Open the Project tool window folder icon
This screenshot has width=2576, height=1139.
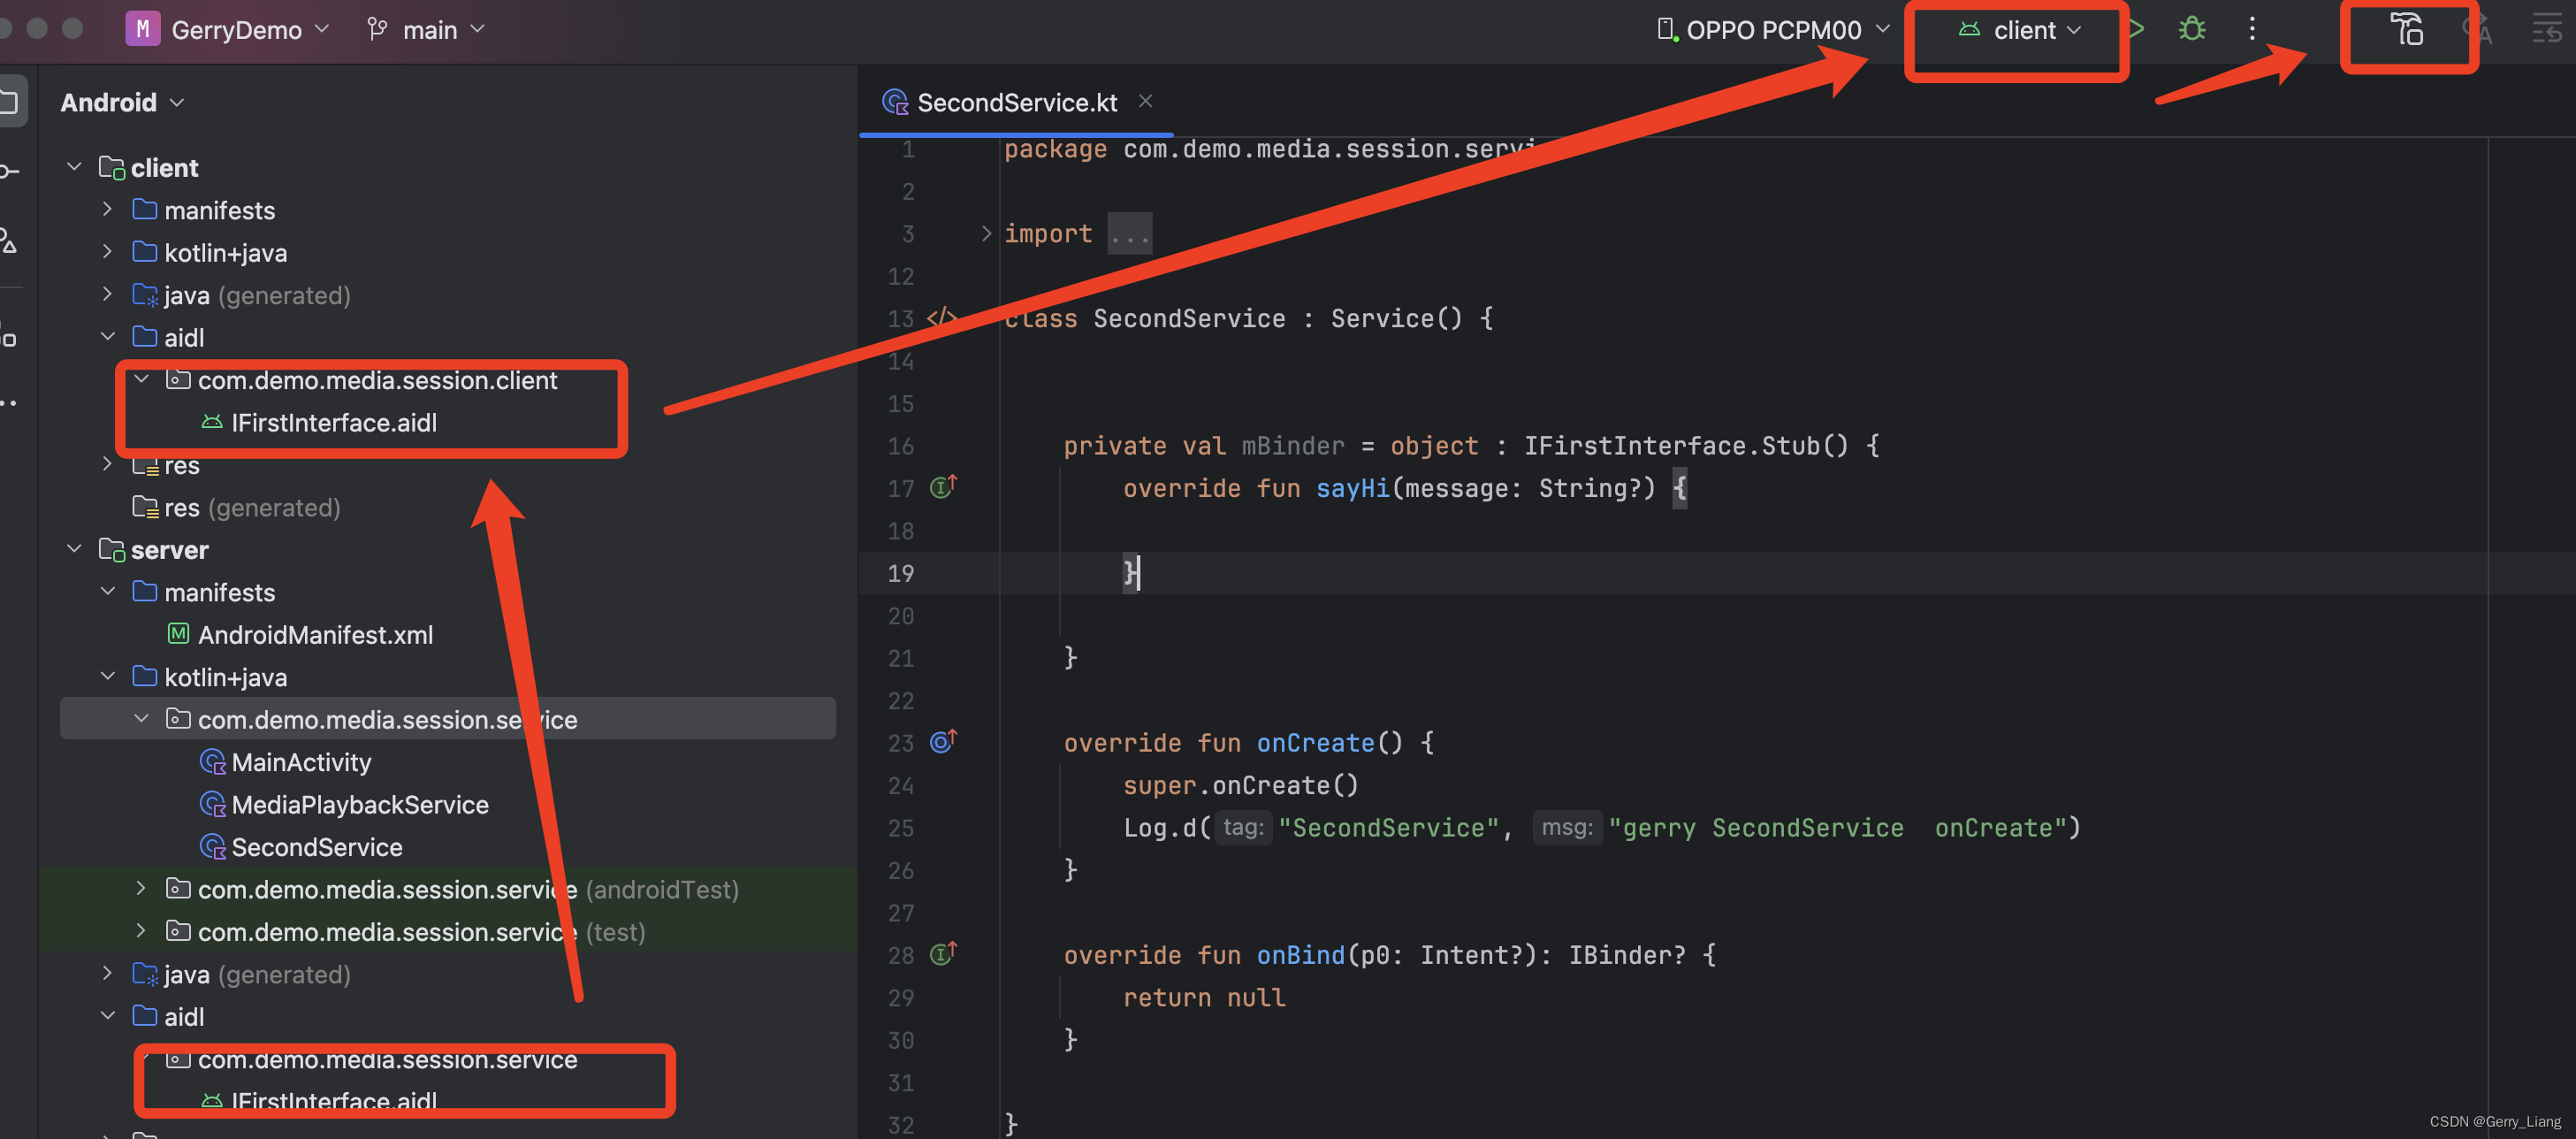pyautogui.click(x=8, y=102)
